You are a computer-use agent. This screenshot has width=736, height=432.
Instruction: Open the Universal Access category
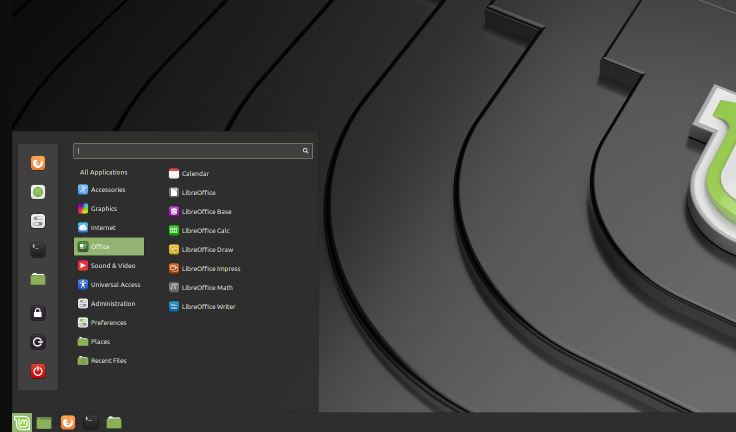click(109, 285)
